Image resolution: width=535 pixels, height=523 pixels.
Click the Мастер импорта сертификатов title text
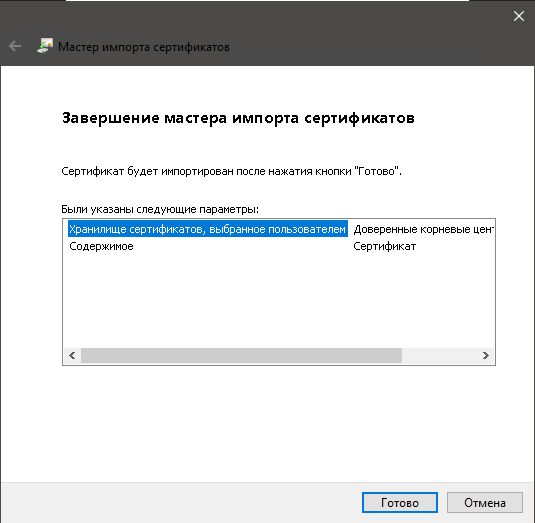[x=144, y=47]
